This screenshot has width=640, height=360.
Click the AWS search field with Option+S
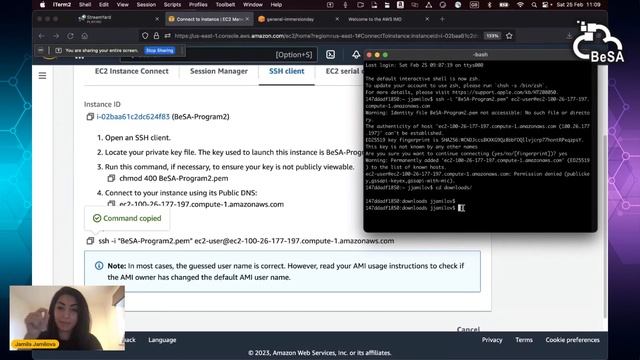tap(220, 54)
